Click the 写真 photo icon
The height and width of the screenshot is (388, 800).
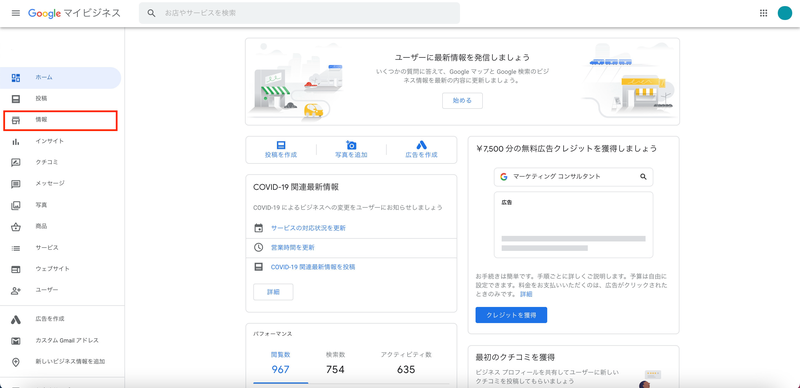pos(16,205)
